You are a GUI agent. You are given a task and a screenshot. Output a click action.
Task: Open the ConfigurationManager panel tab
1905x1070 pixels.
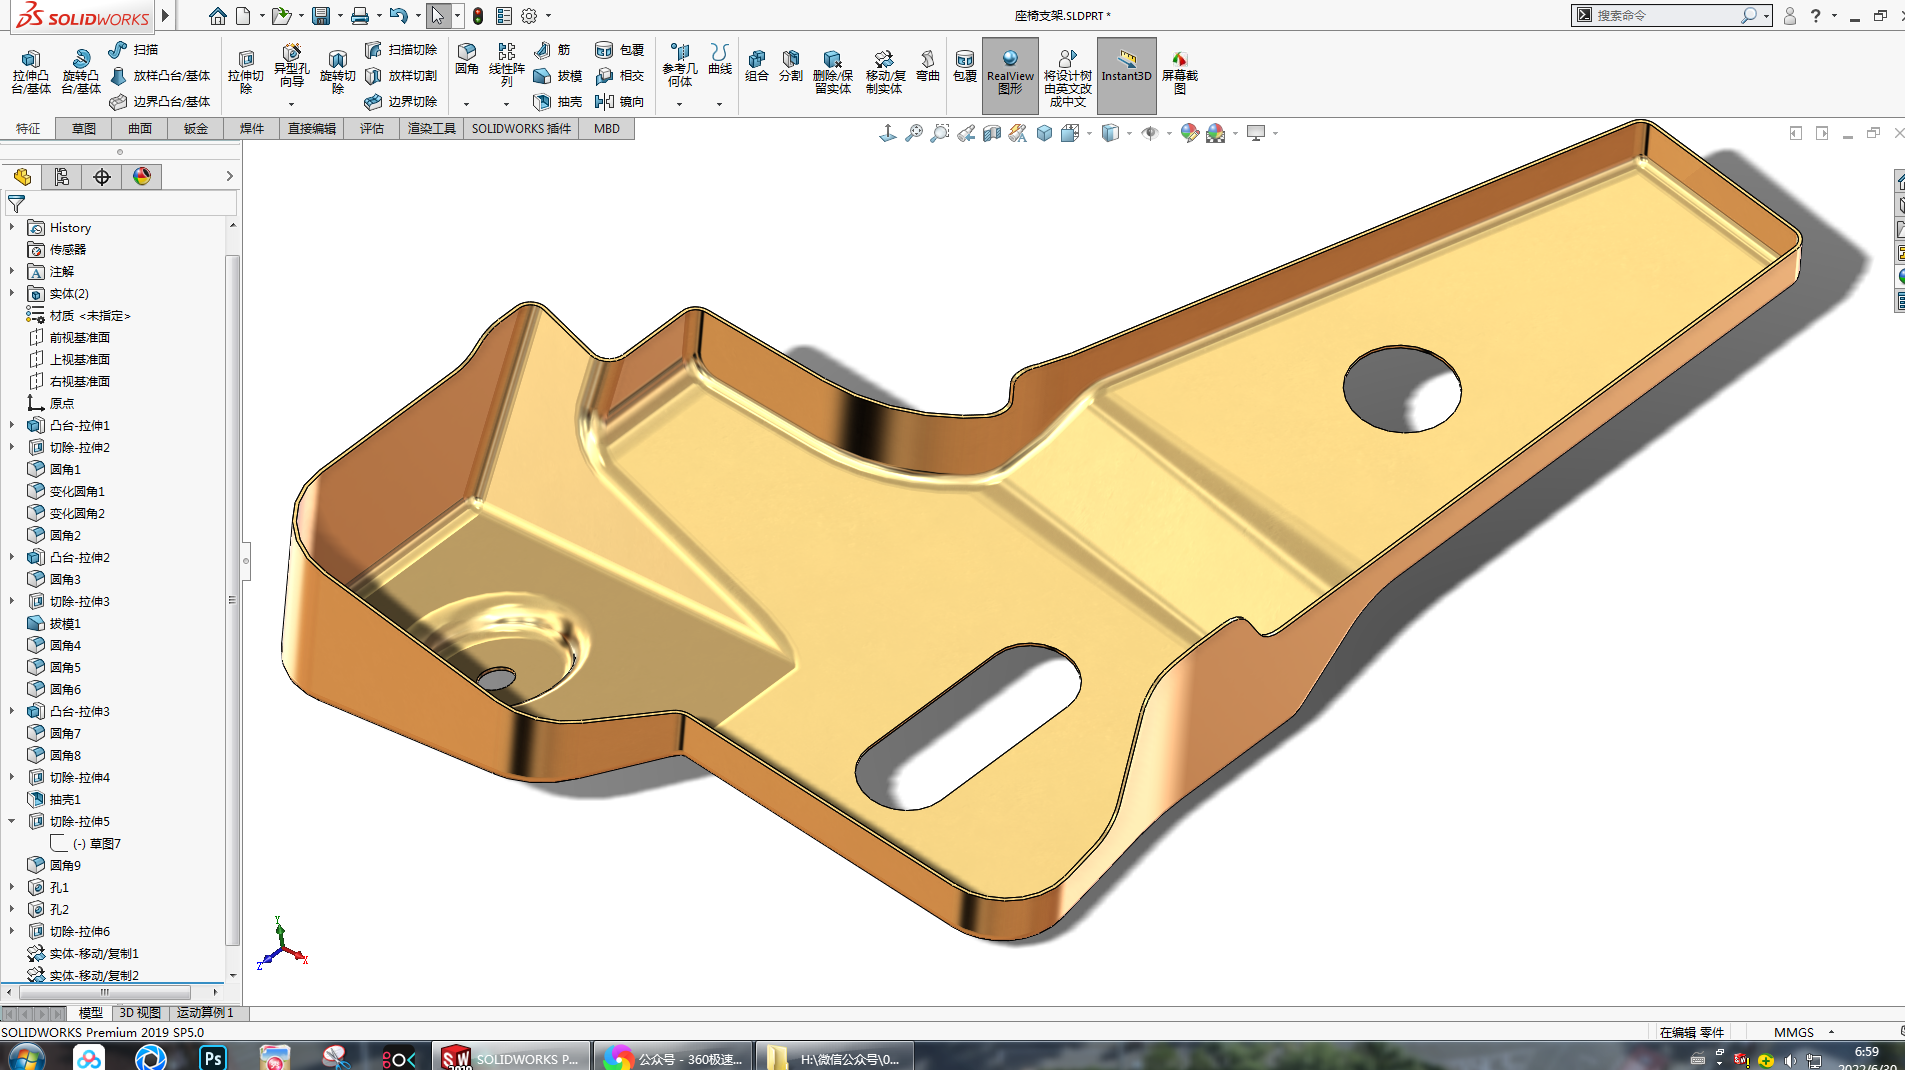pyautogui.click(x=102, y=177)
